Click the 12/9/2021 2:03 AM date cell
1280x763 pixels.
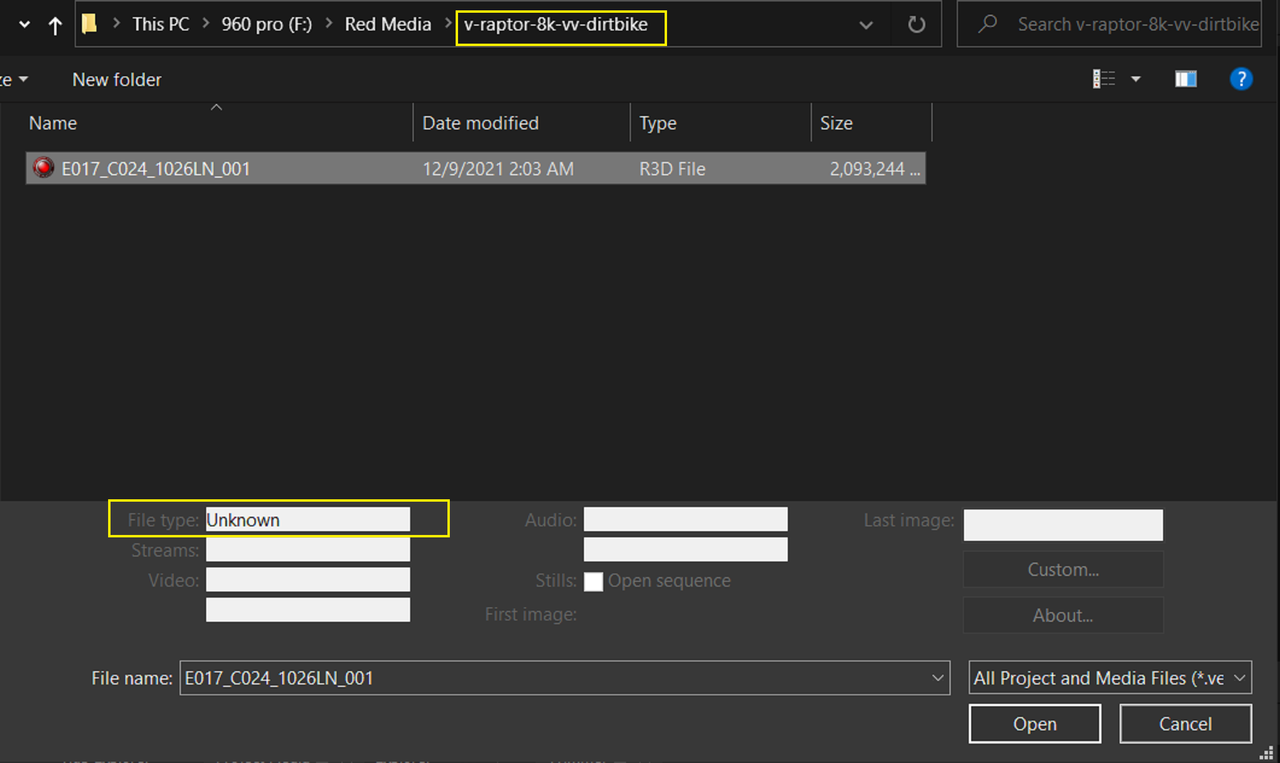pos(498,169)
